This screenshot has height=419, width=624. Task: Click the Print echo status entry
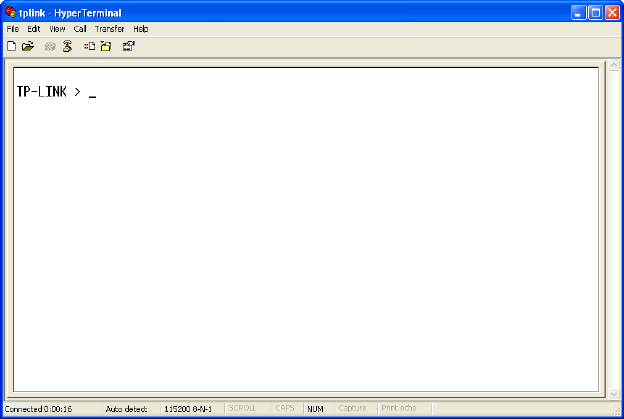[x=399, y=408]
